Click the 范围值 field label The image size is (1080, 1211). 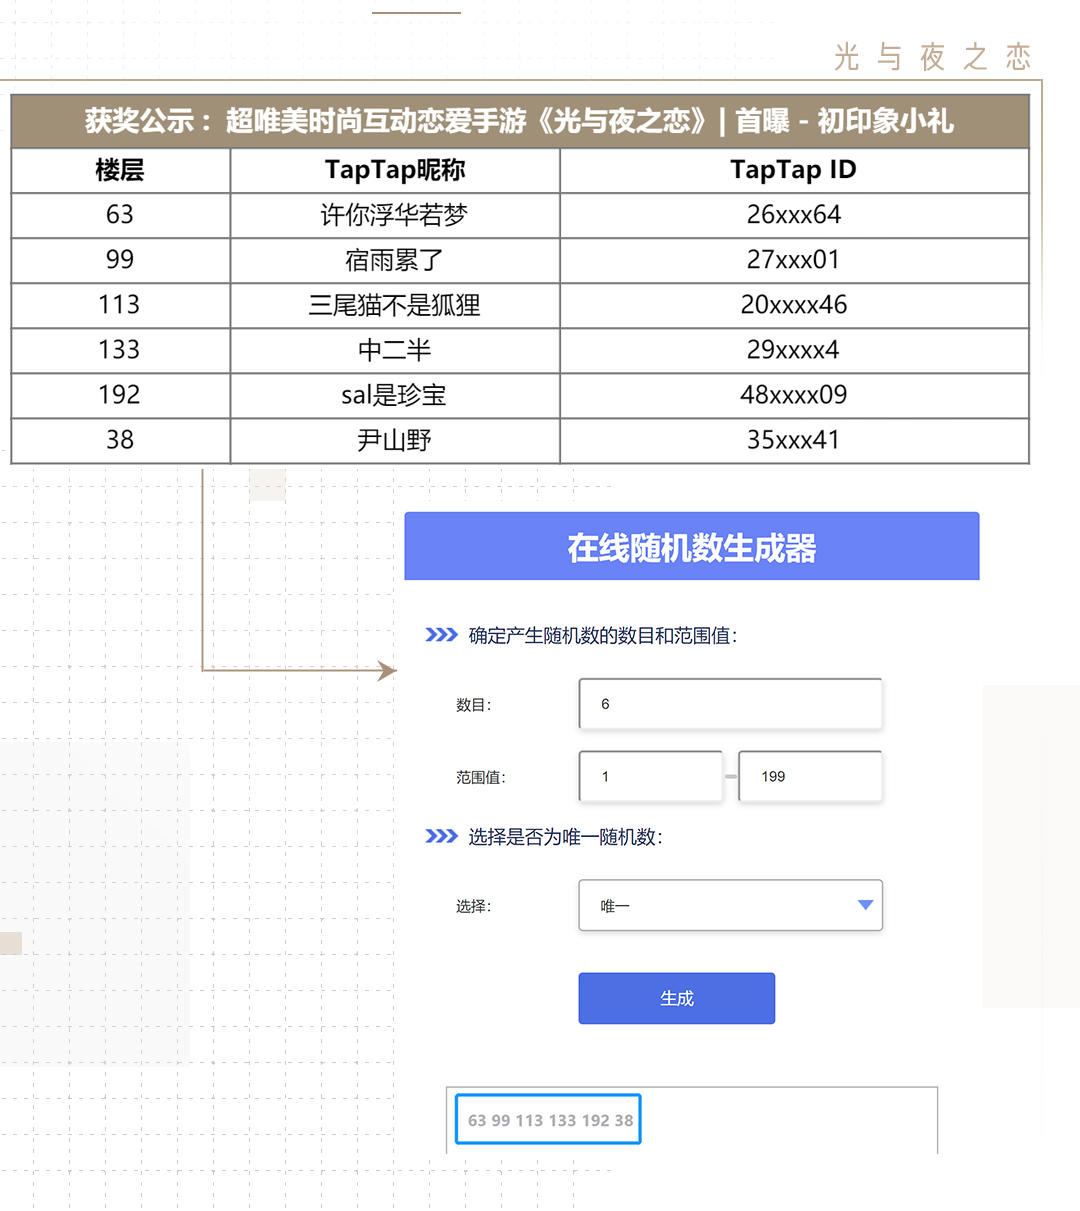[481, 777]
